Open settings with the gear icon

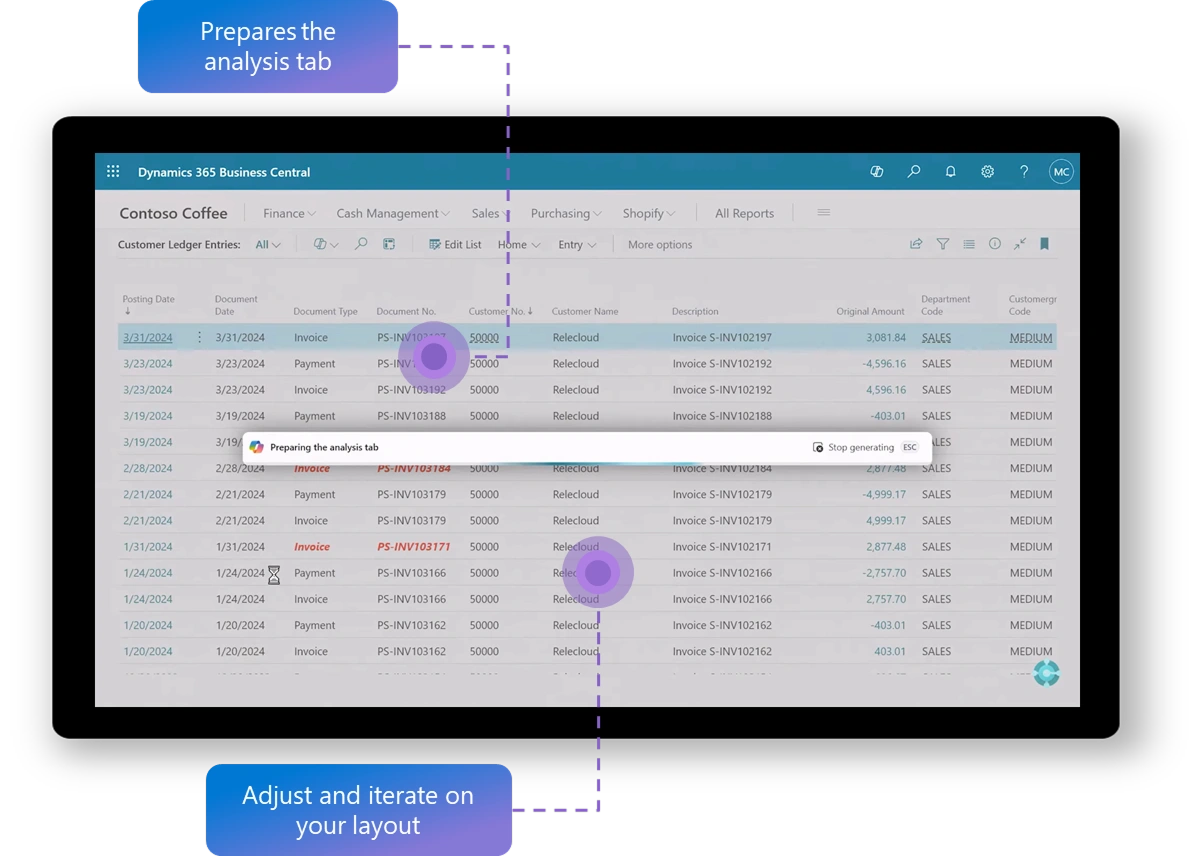click(987, 171)
